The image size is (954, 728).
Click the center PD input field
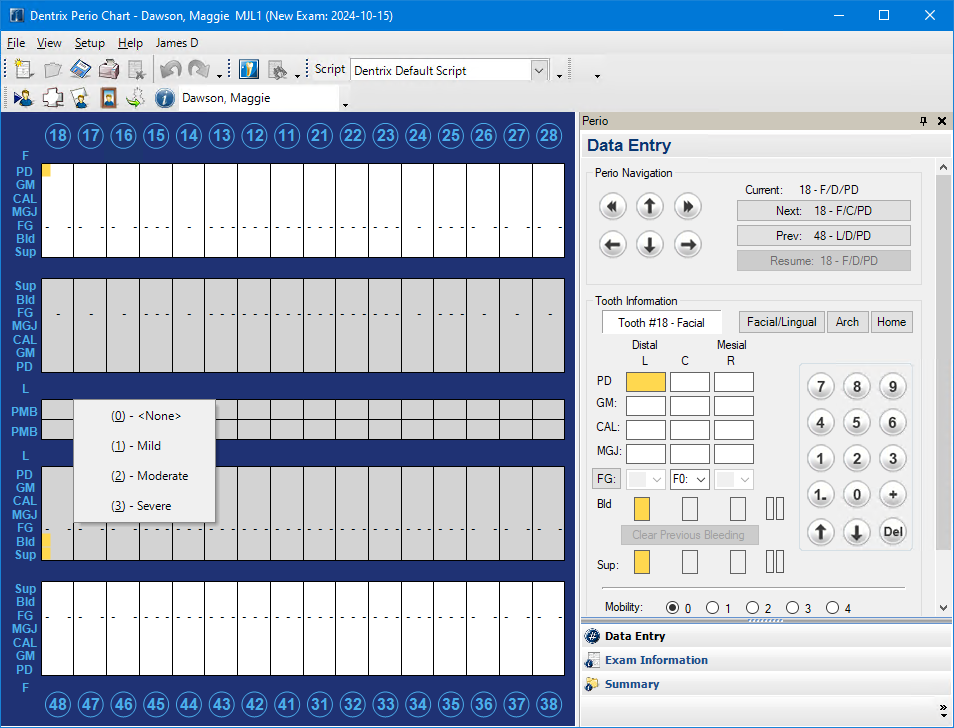point(689,382)
